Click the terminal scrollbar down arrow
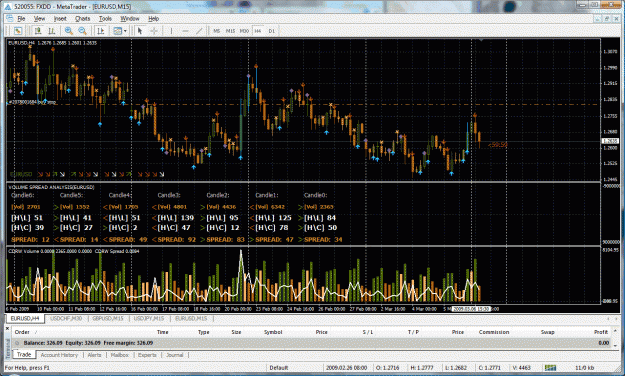625x376 pixels. point(615,345)
